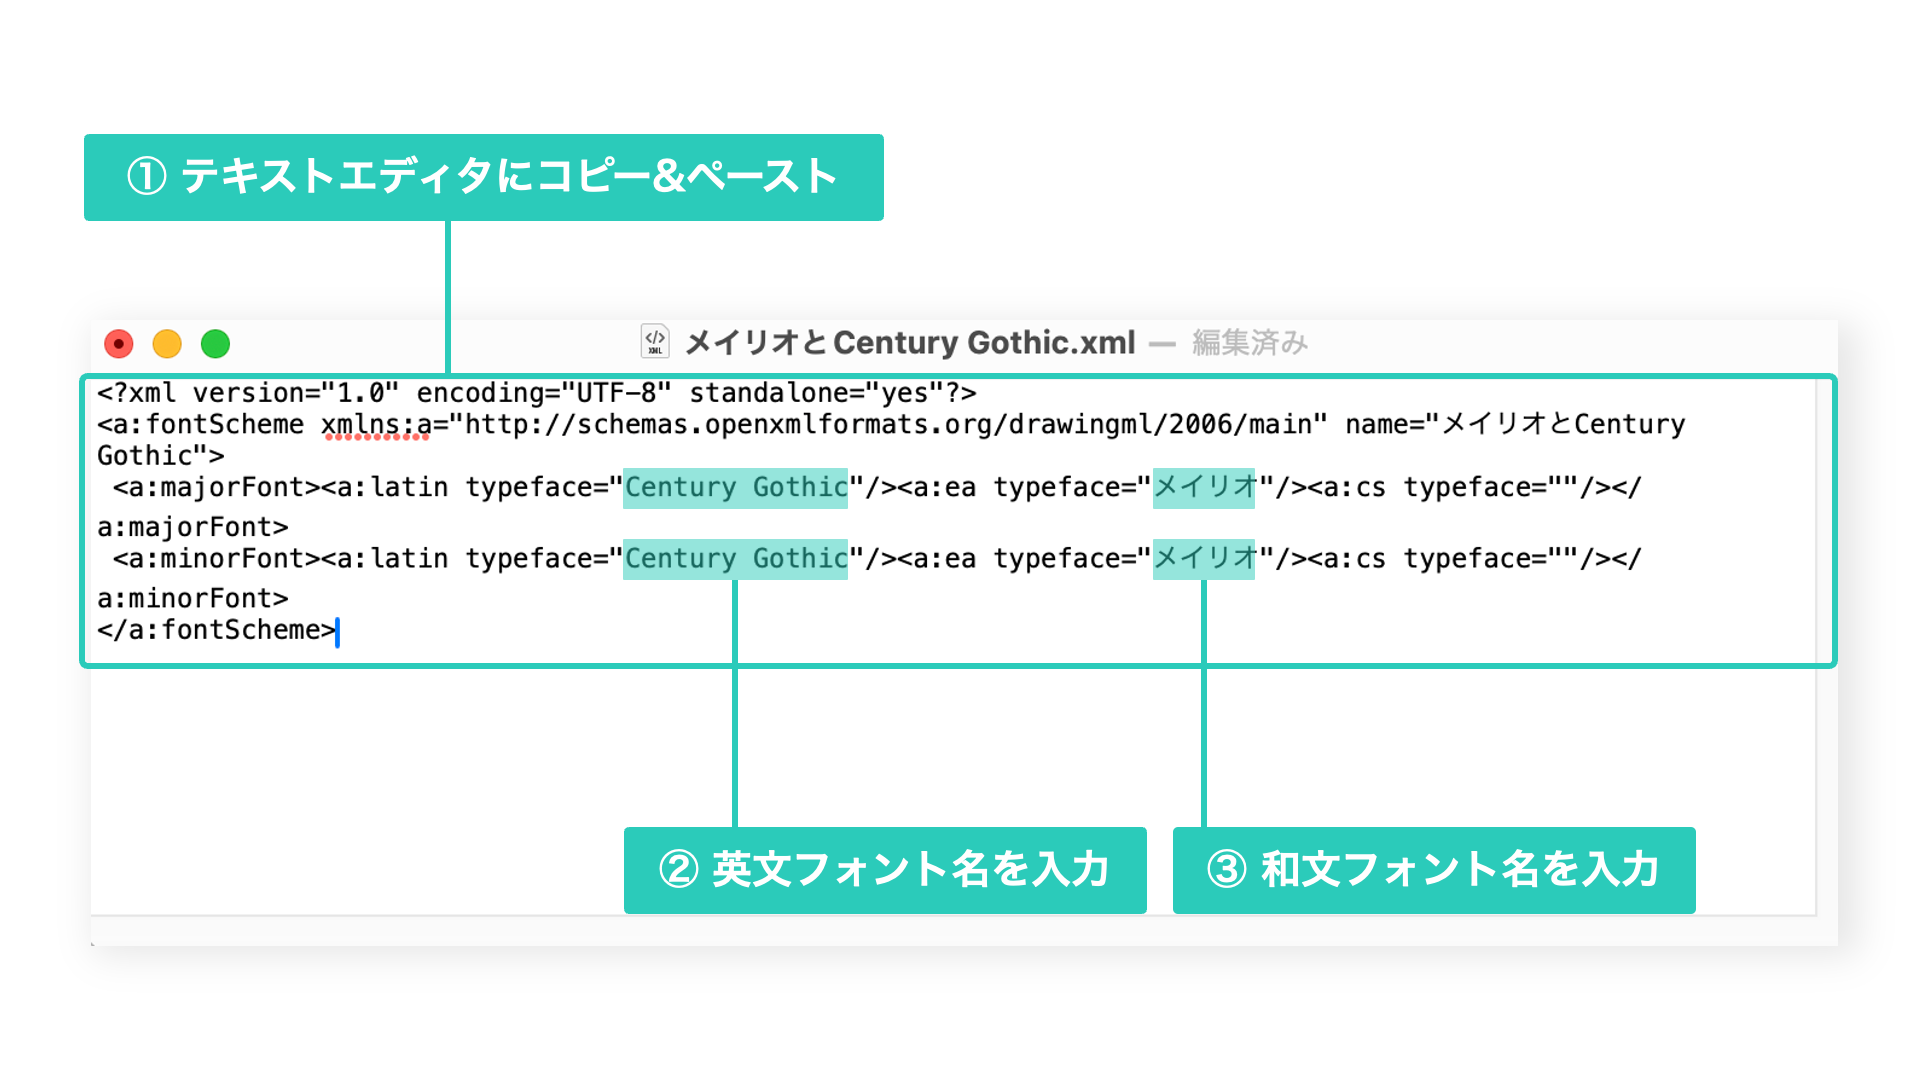The height and width of the screenshot is (1080, 1920).
Task: Click メイリオ in the majorFont line
Action: (1204, 487)
